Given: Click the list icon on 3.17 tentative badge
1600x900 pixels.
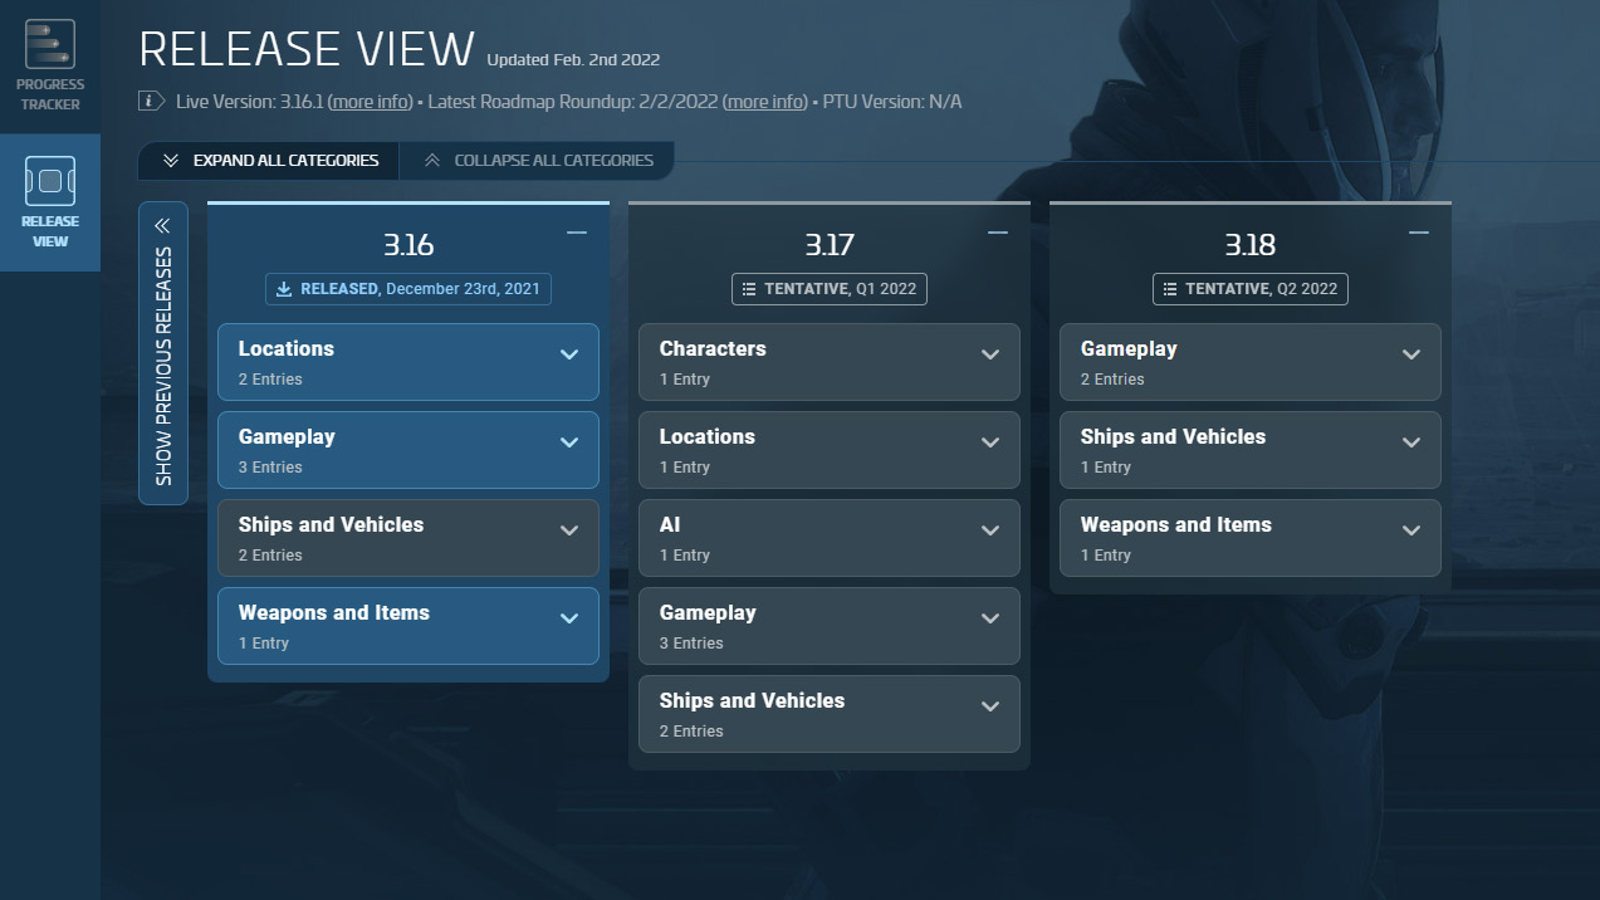Looking at the screenshot, I should [x=749, y=289].
